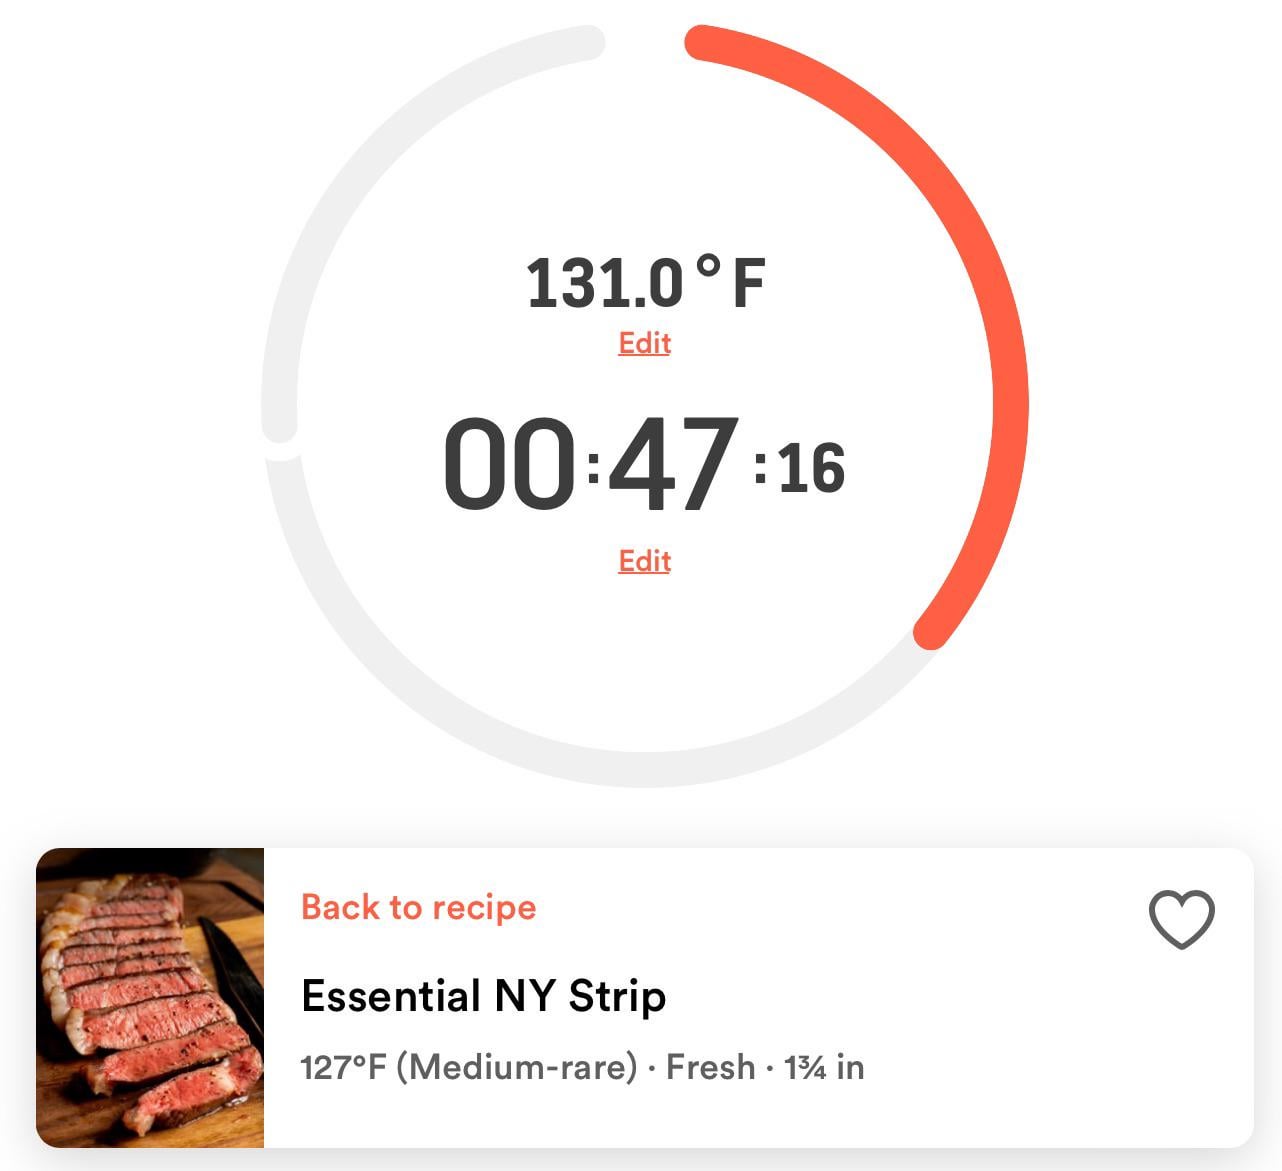
Task: Click the Fresh label in recipe details
Action: [x=710, y=1067]
